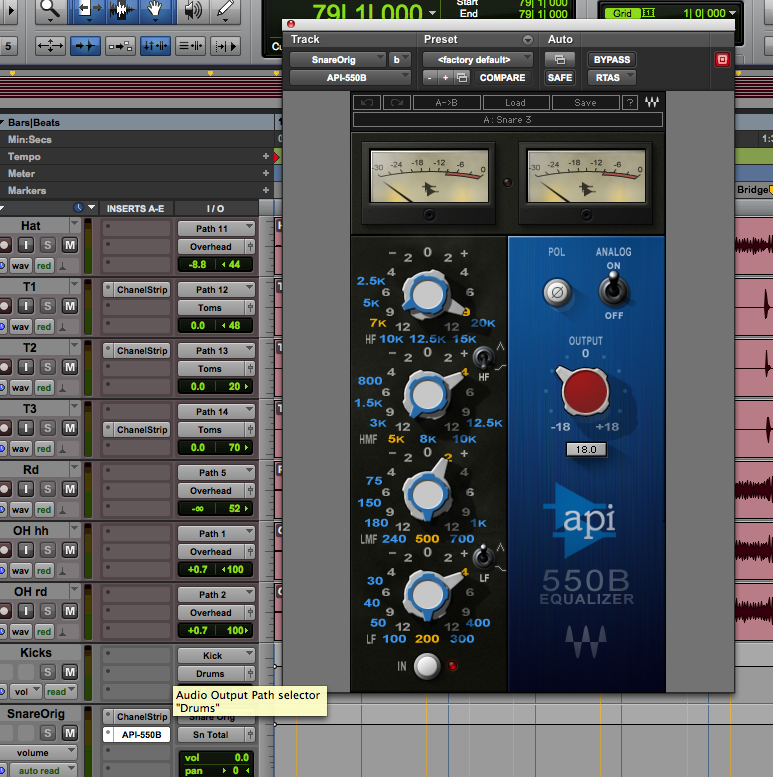Enable input monitoring on T2 track
The height and width of the screenshot is (777, 773).
point(26,367)
